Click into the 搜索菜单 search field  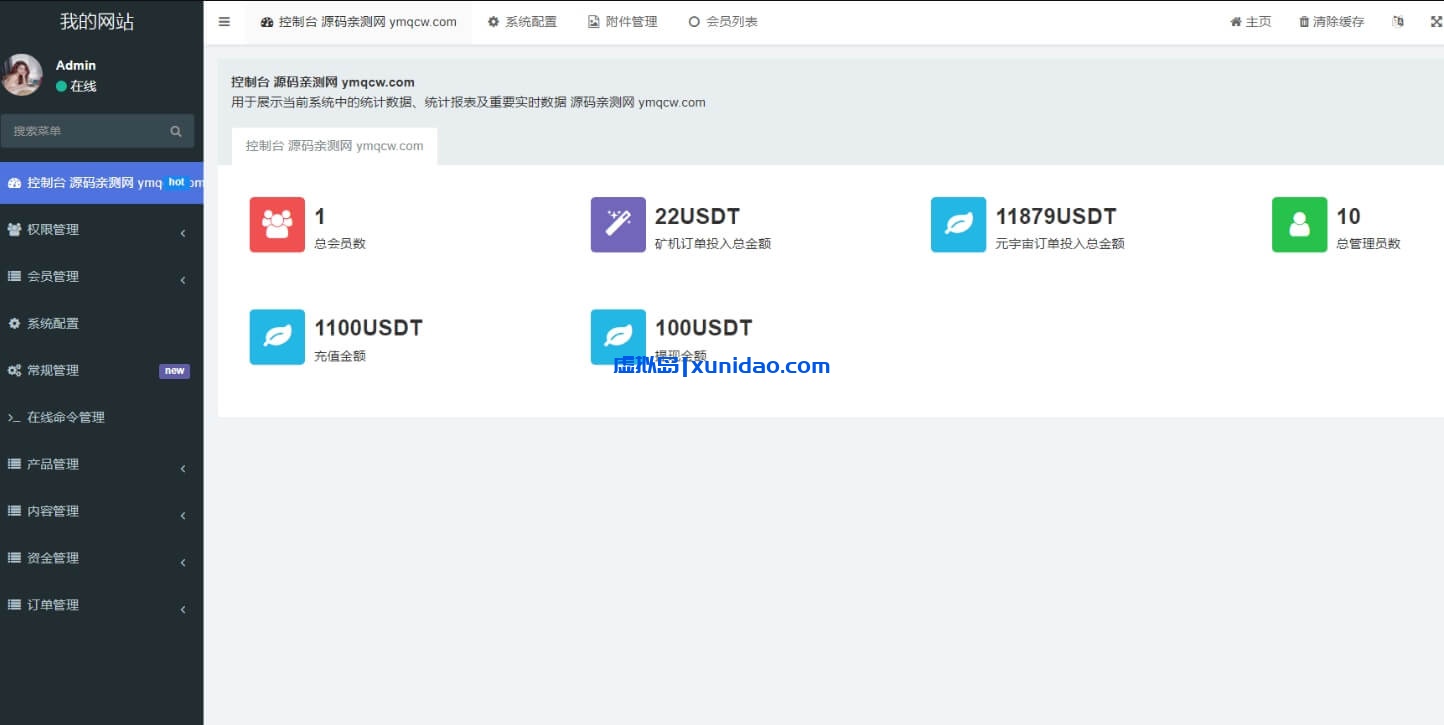click(x=85, y=131)
